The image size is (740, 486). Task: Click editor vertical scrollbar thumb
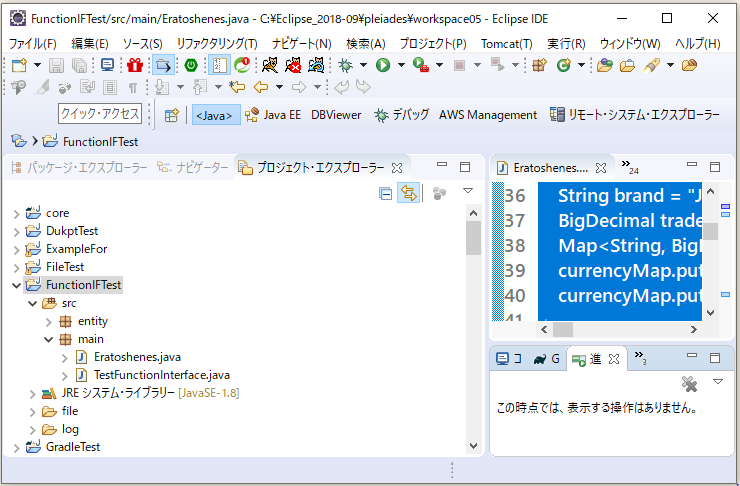pyautogui.click(x=711, y=232)
